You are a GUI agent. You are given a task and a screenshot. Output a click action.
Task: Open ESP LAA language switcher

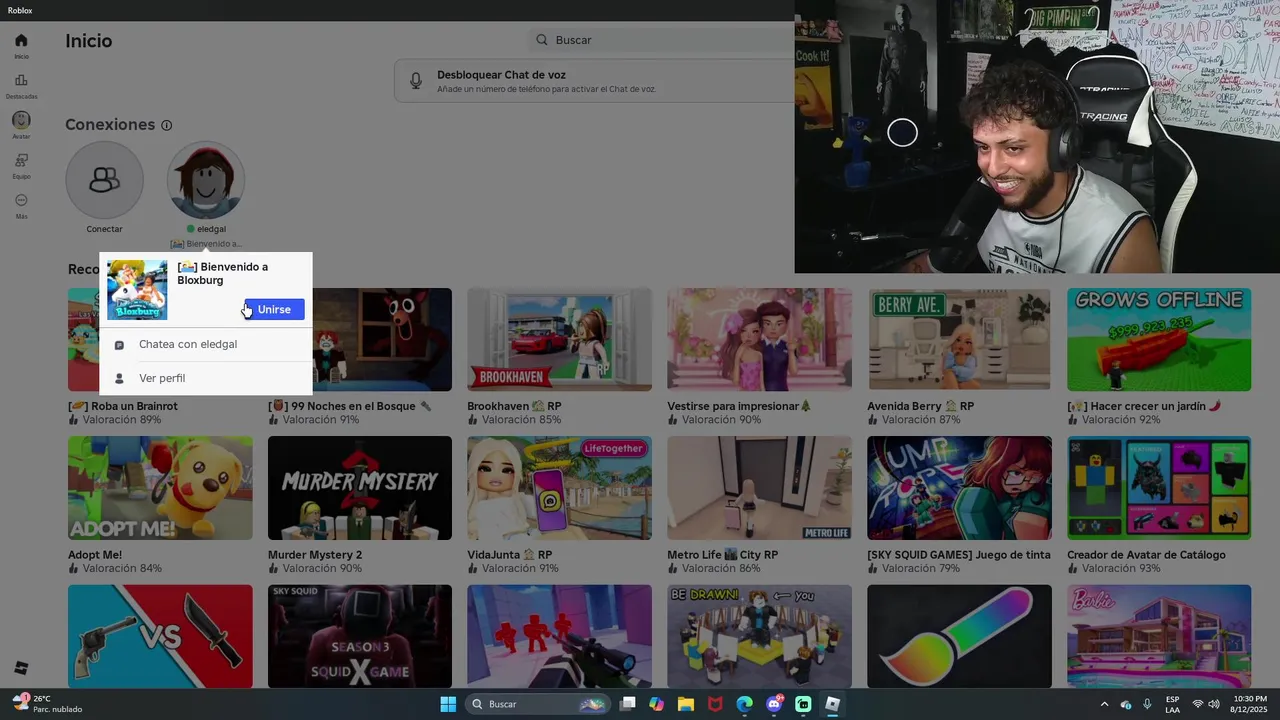pos(1172,704)
